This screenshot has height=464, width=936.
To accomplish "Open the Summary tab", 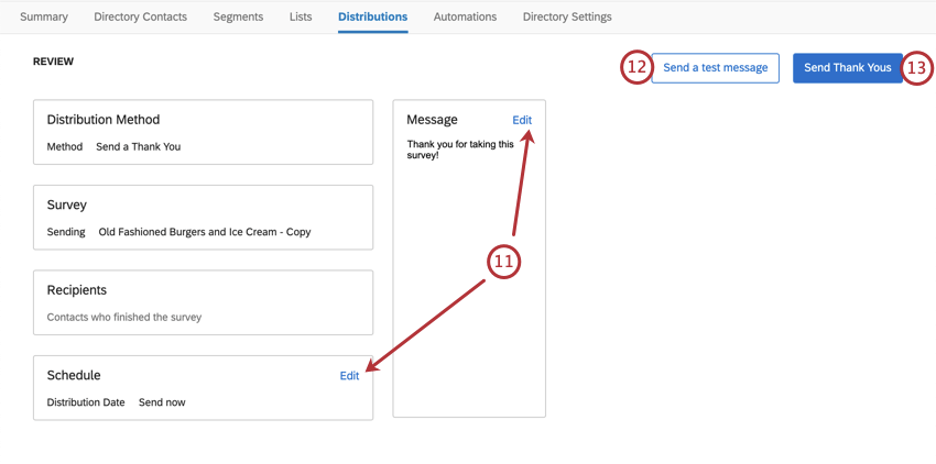I will pos(44,17).
